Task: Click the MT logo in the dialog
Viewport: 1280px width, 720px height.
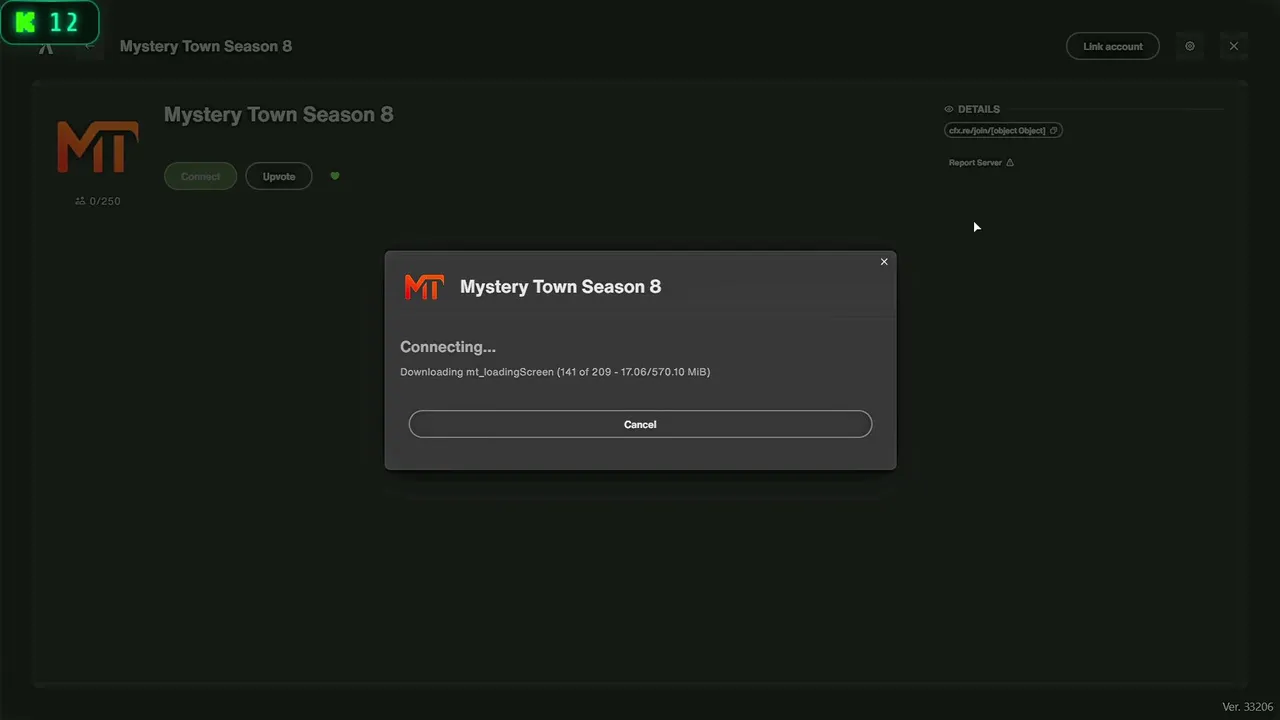Action: pos(424,287)
